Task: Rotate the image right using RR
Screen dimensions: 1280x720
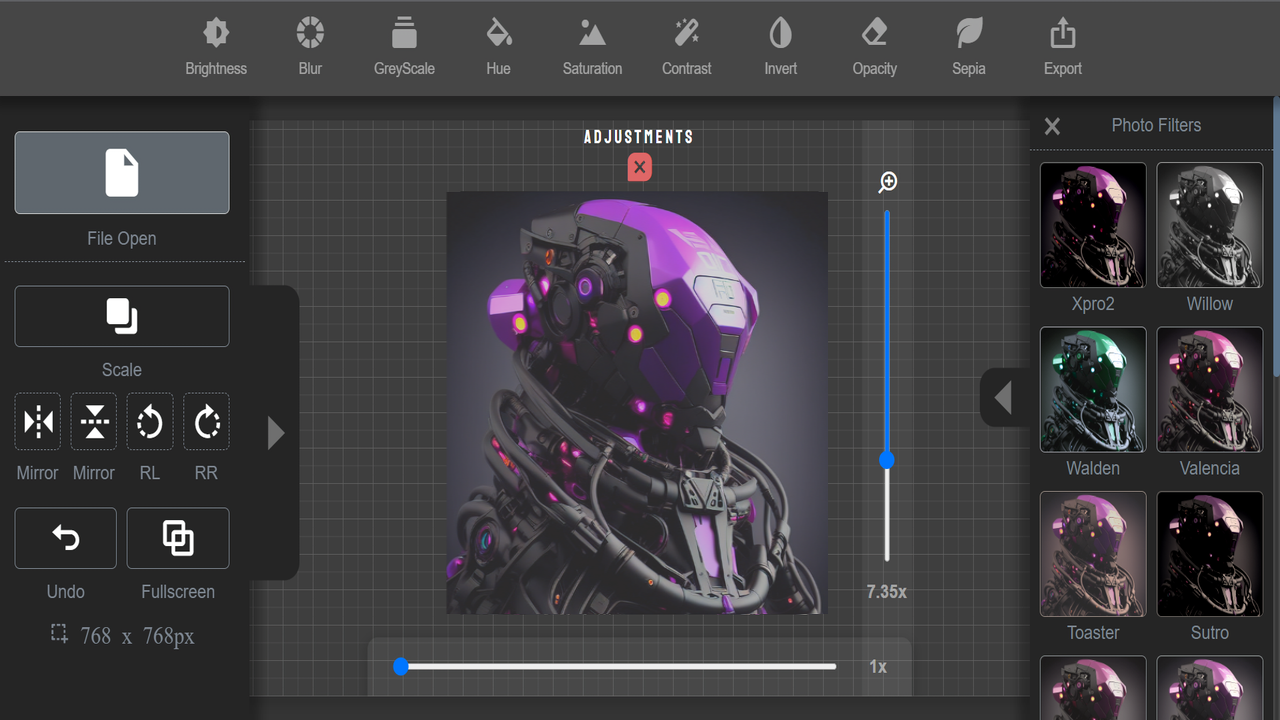Action: tap(205, 421)
